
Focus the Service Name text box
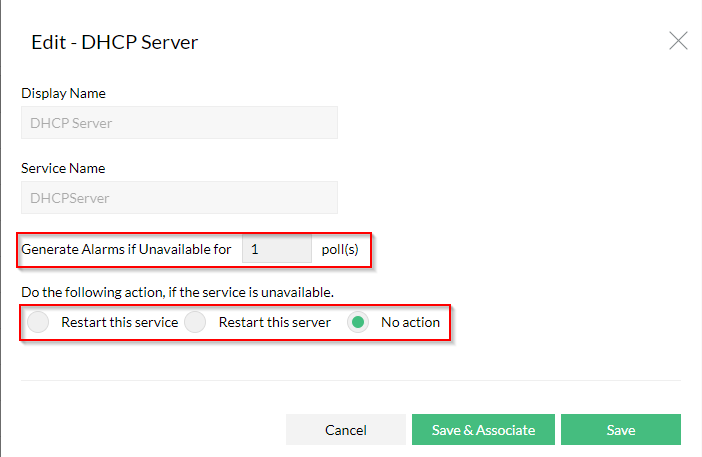(180, 198)
